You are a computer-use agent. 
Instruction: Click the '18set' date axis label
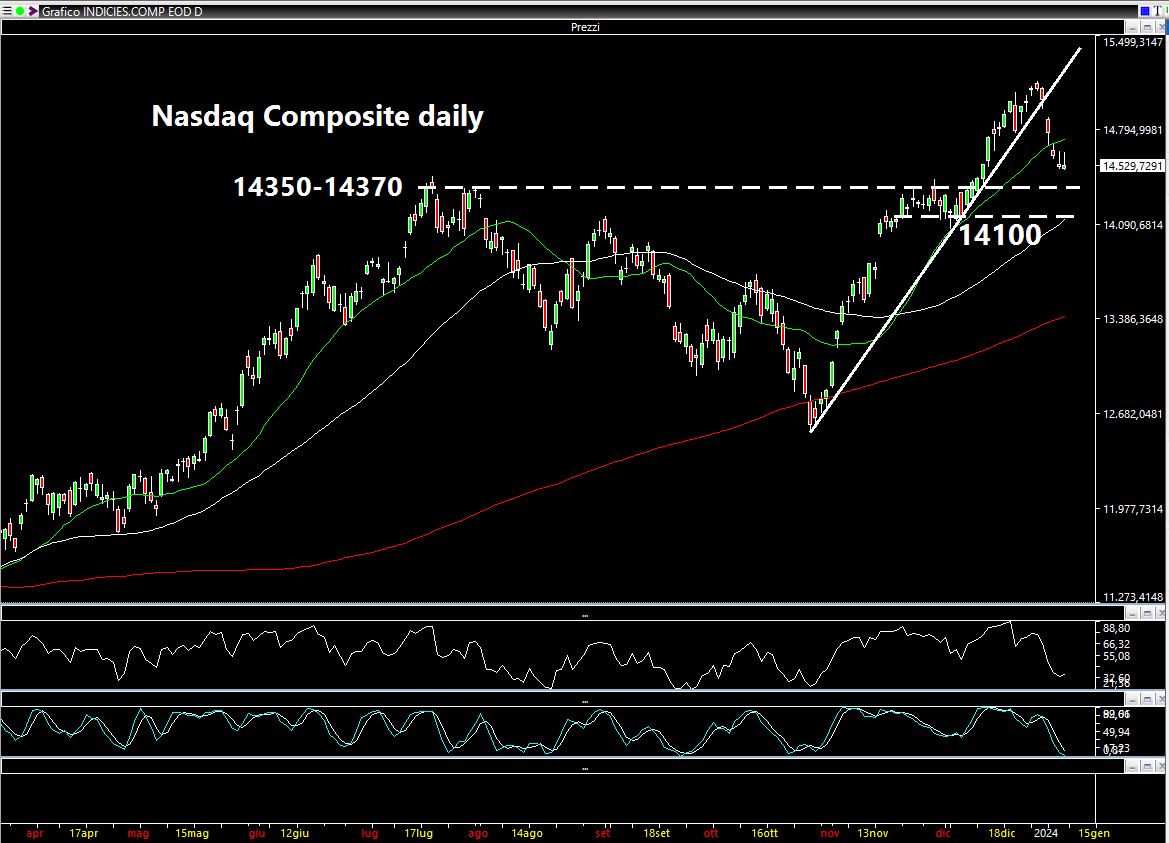coord(656,833)
